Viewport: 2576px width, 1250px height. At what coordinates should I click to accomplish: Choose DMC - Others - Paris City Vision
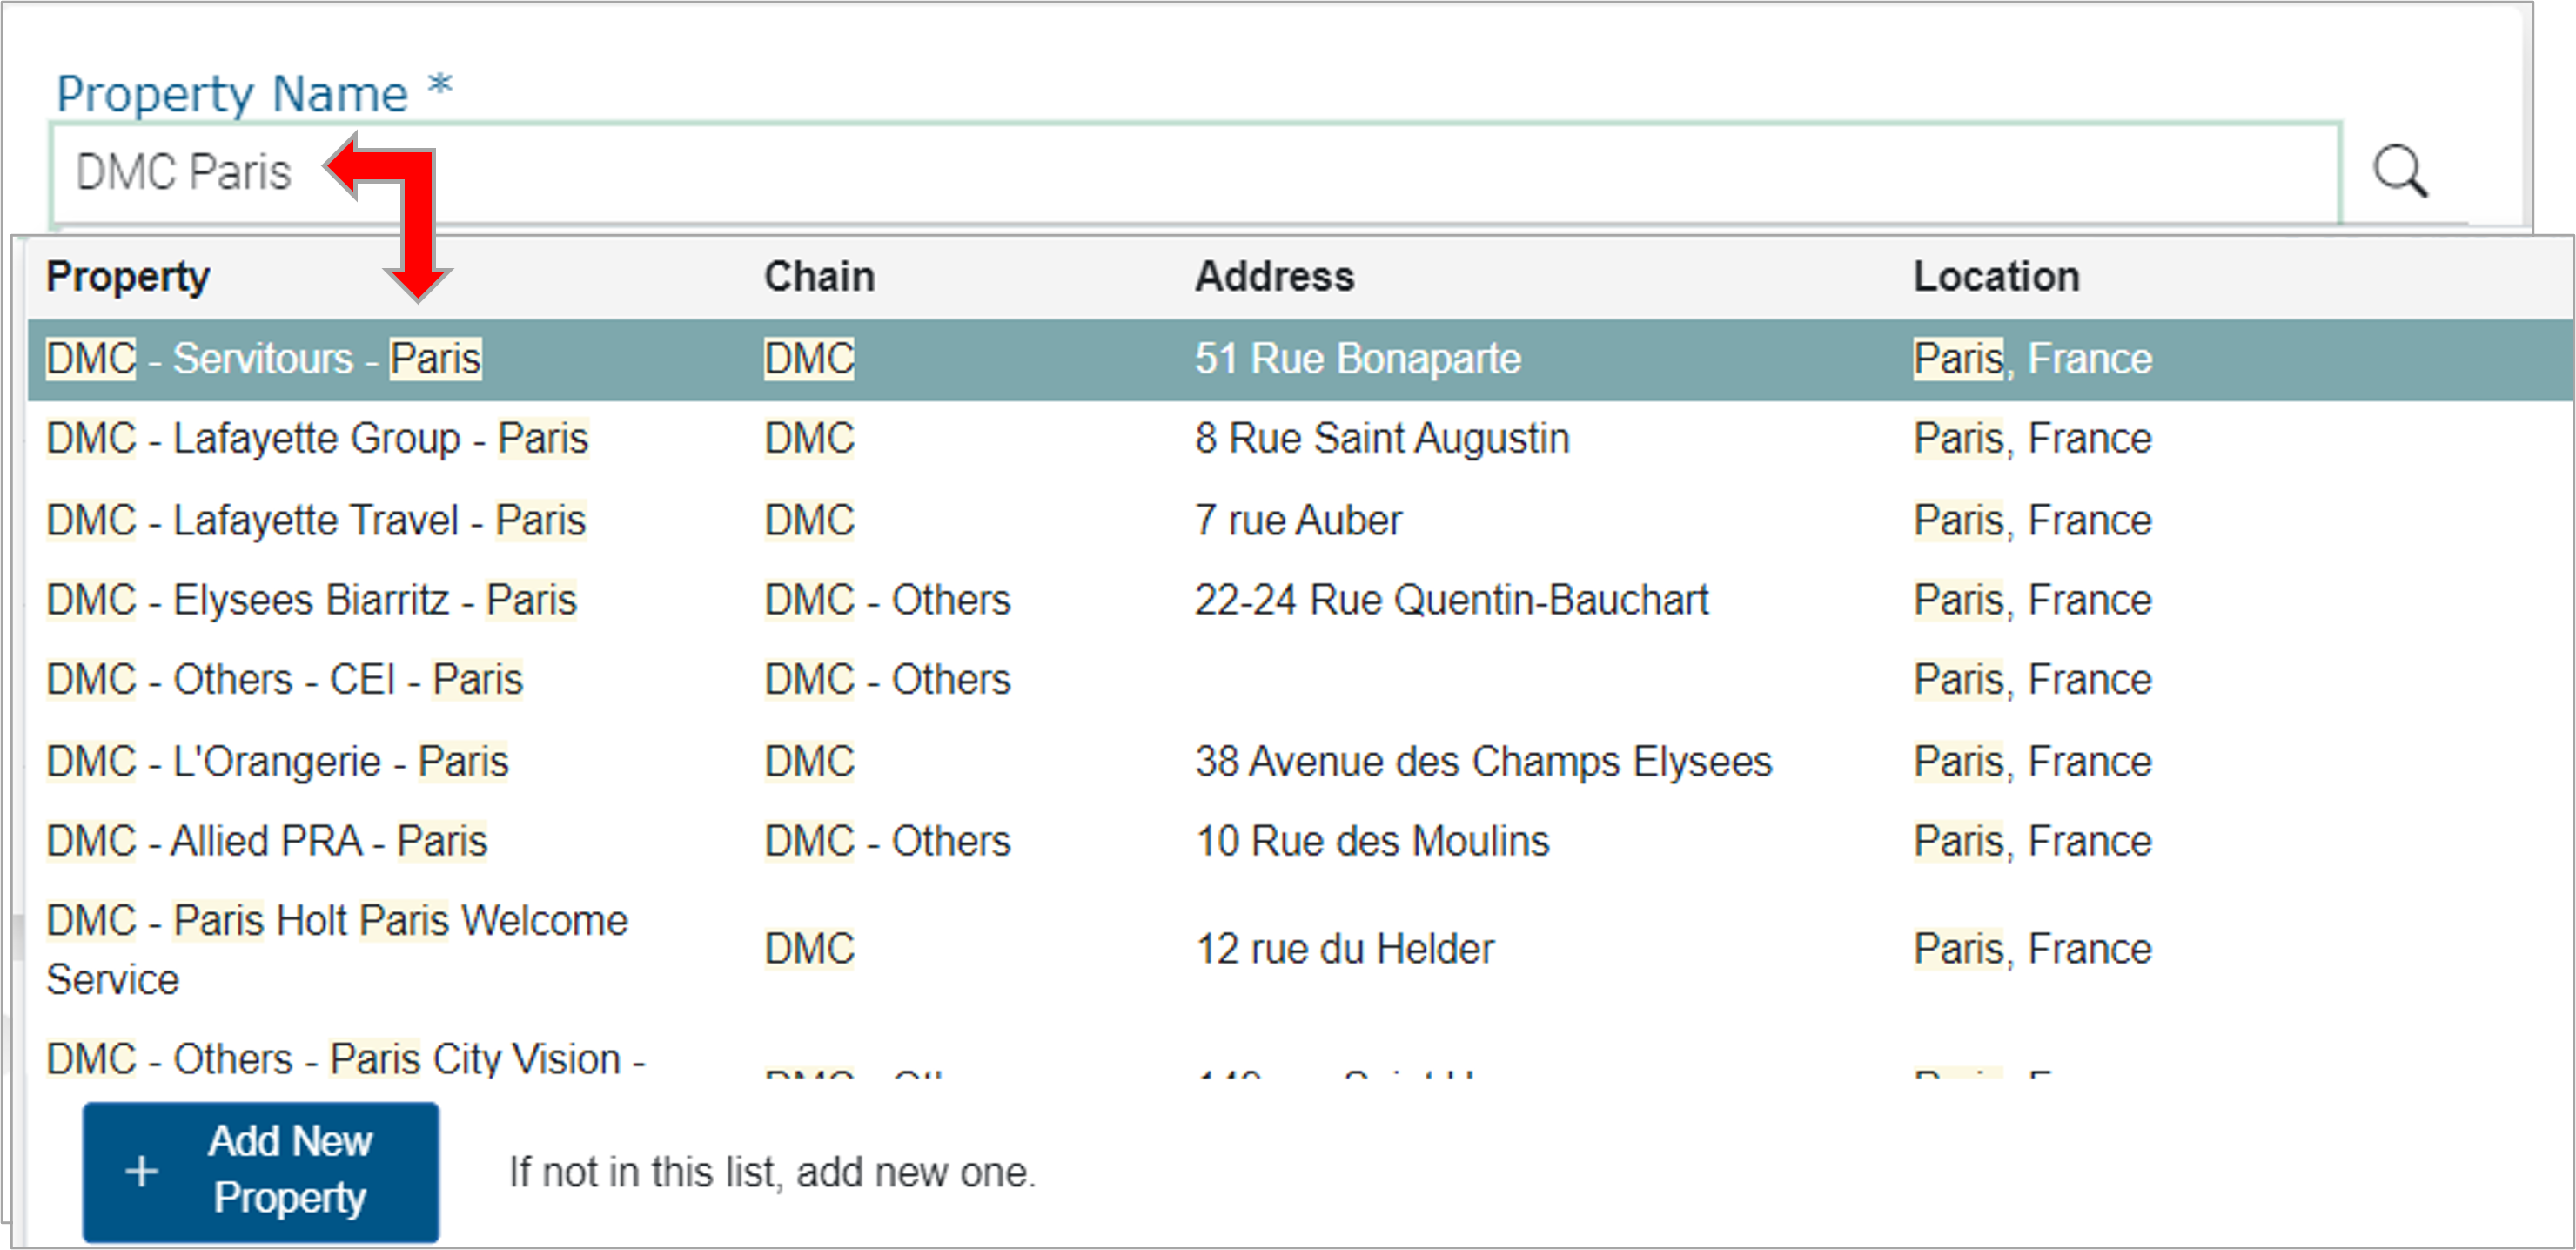(x=345, y=1059)
